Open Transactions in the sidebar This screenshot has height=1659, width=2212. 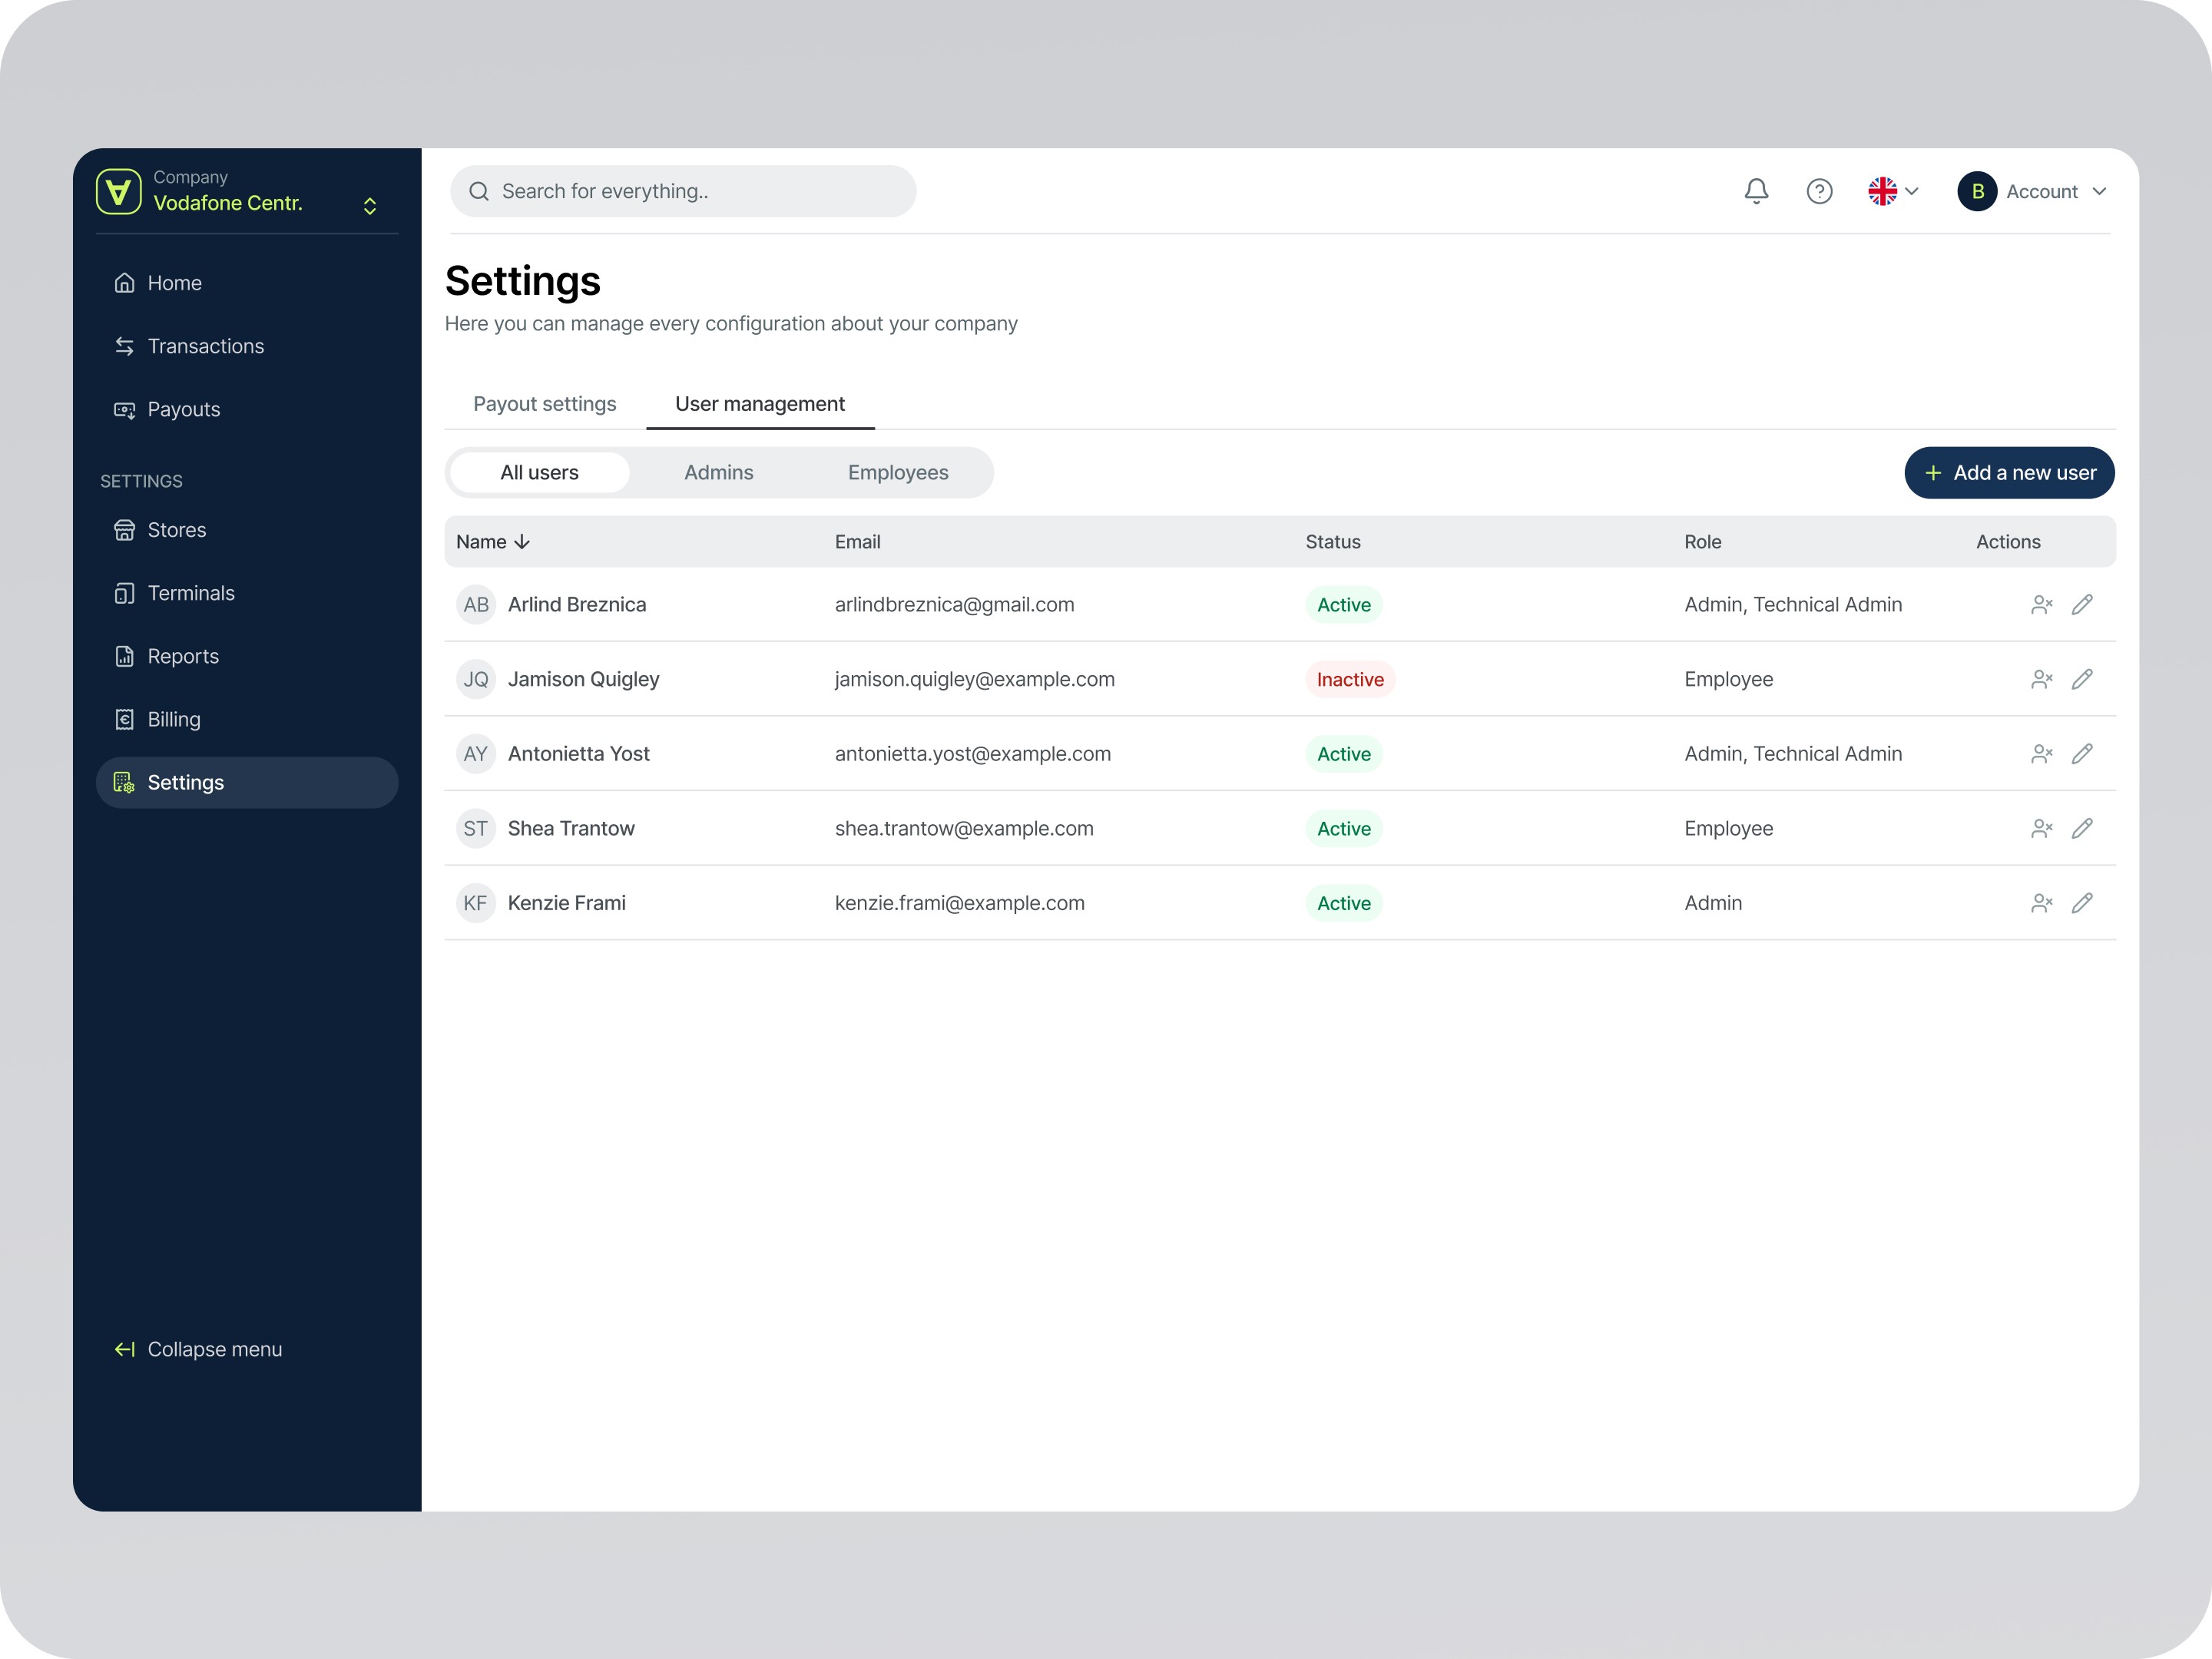click(205, 346)
